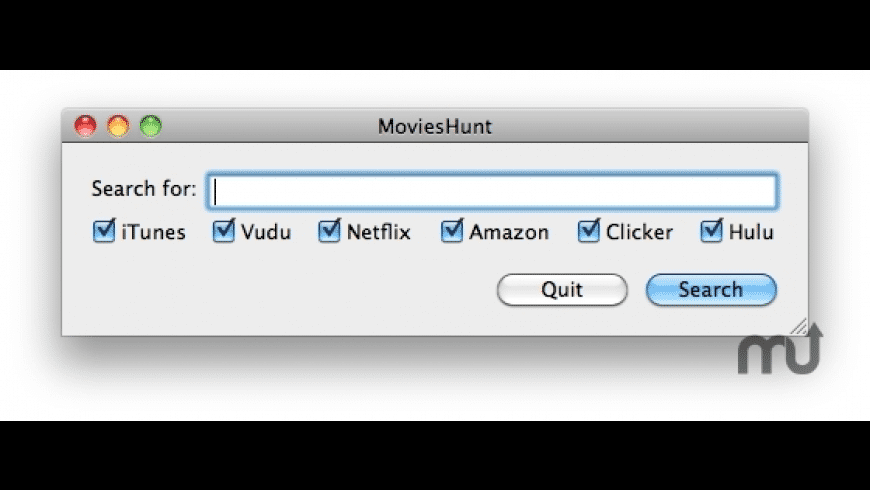Click the "Hulu" label text

tap(750, 233)
